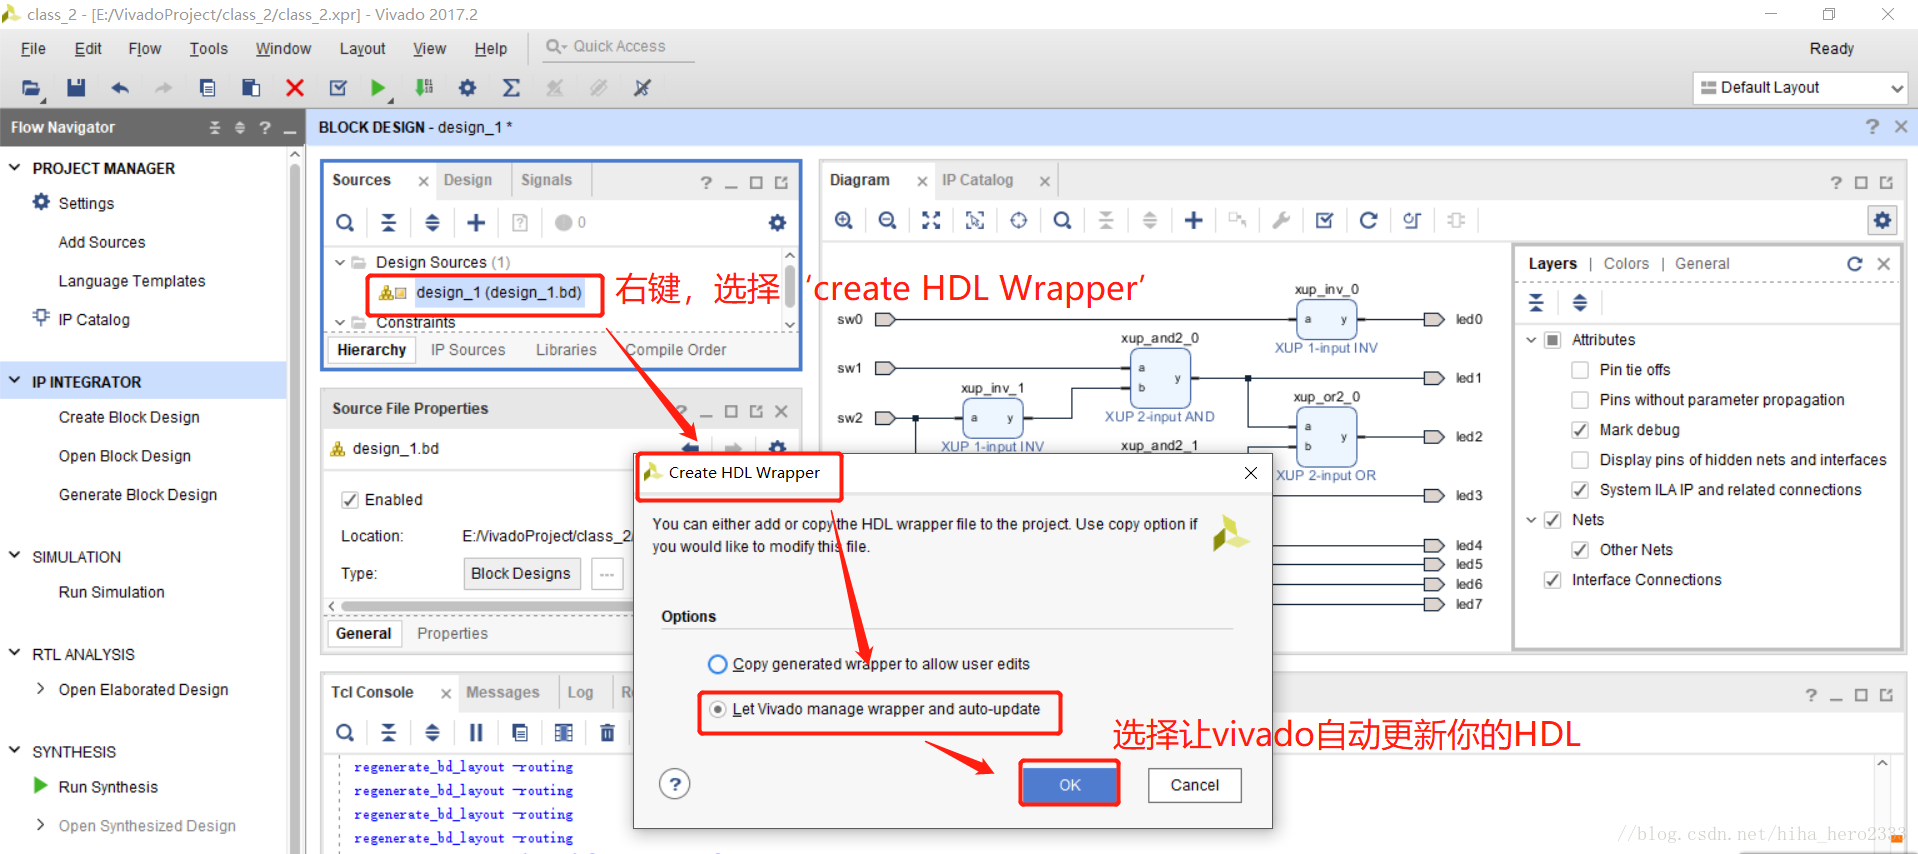Click the Source File Properties horizontal scrollbar
The height and width of the screenshot is (854, 1918).
tap(486, 606)
